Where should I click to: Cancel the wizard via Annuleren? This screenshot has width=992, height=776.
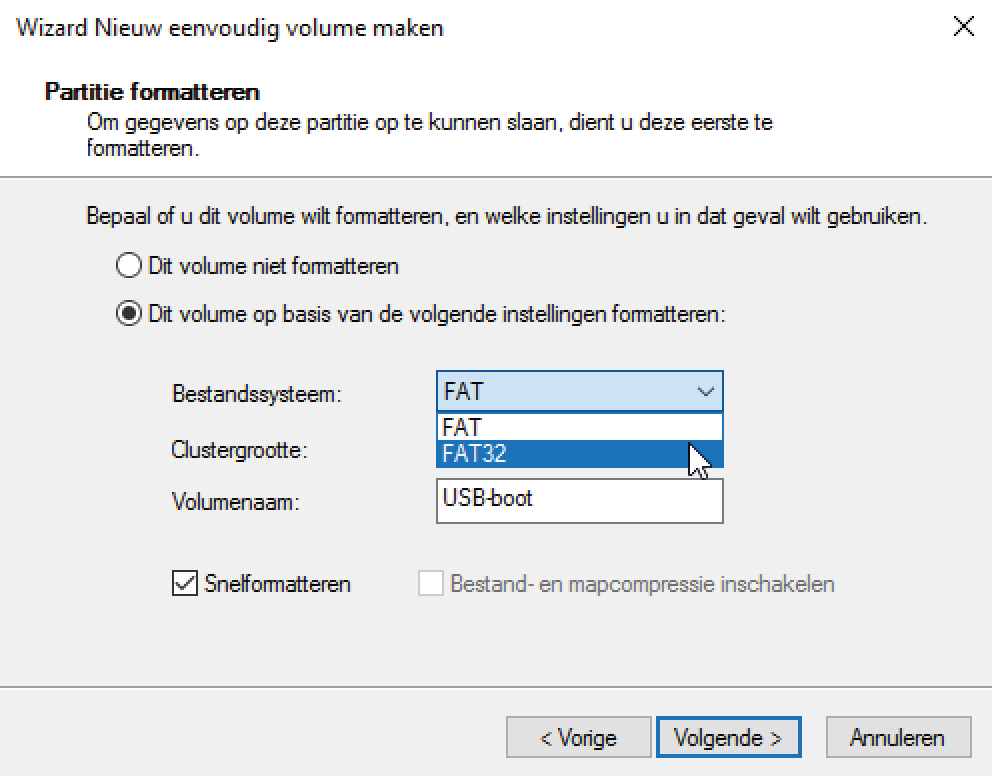click(898, 736)
